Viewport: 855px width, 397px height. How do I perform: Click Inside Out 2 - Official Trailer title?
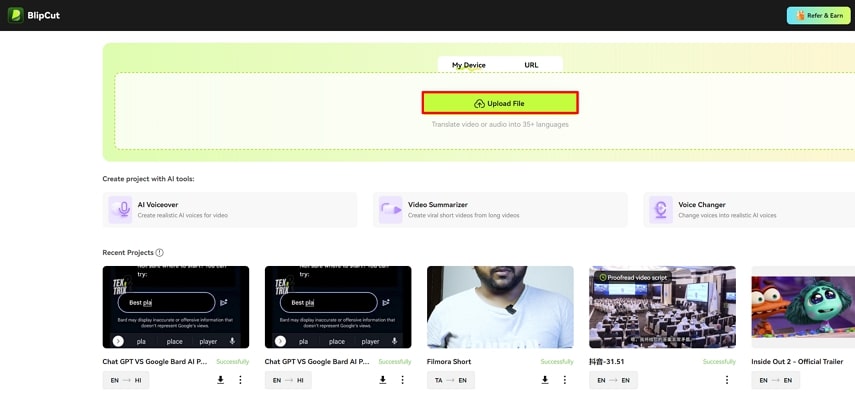[x=797, y=362]
